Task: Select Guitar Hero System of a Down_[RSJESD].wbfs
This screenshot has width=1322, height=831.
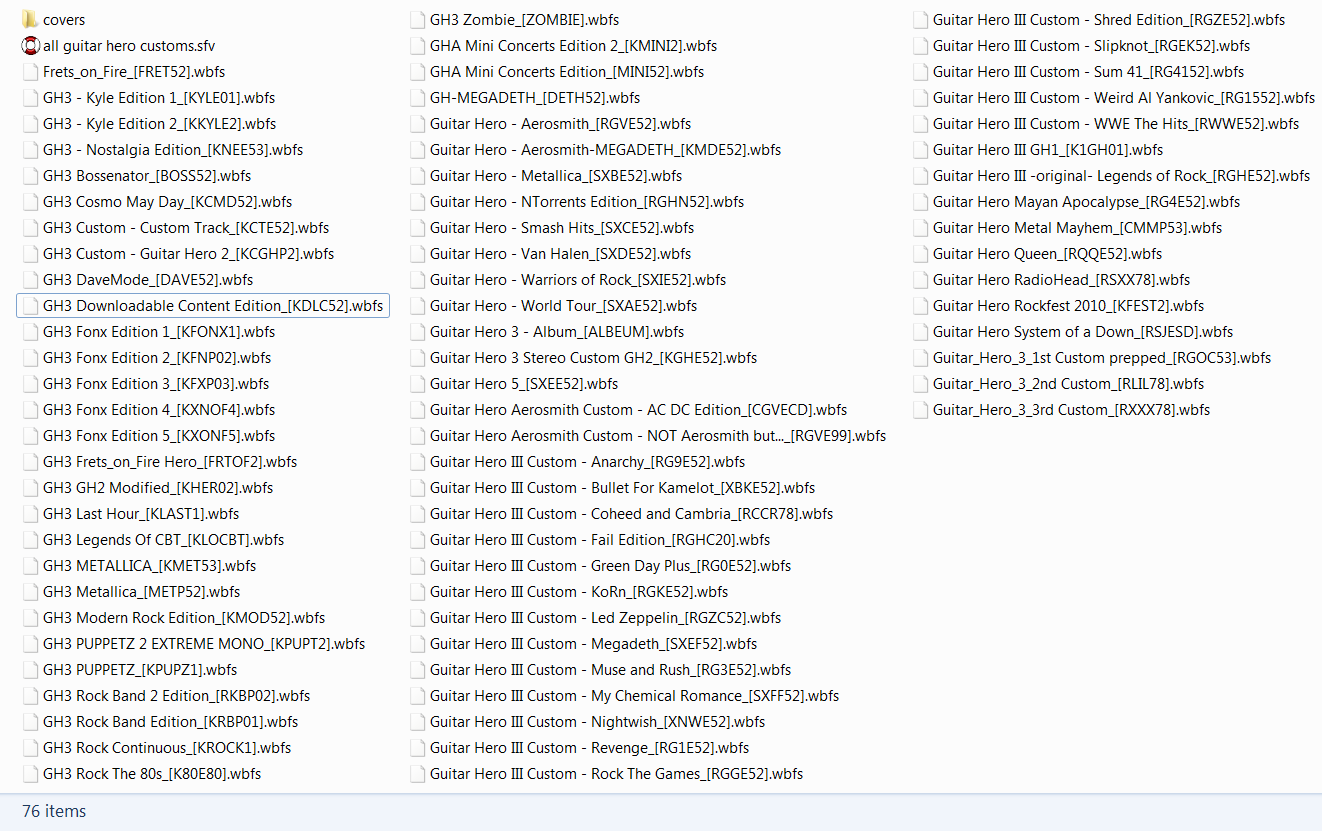Action: pyautogui.click(x=1083, y=332)
